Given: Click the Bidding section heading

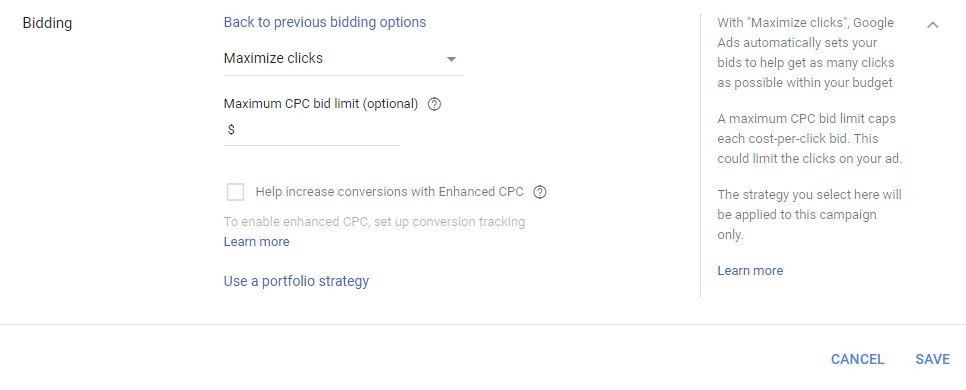Looking at the screenshot, I should [47, 23].
